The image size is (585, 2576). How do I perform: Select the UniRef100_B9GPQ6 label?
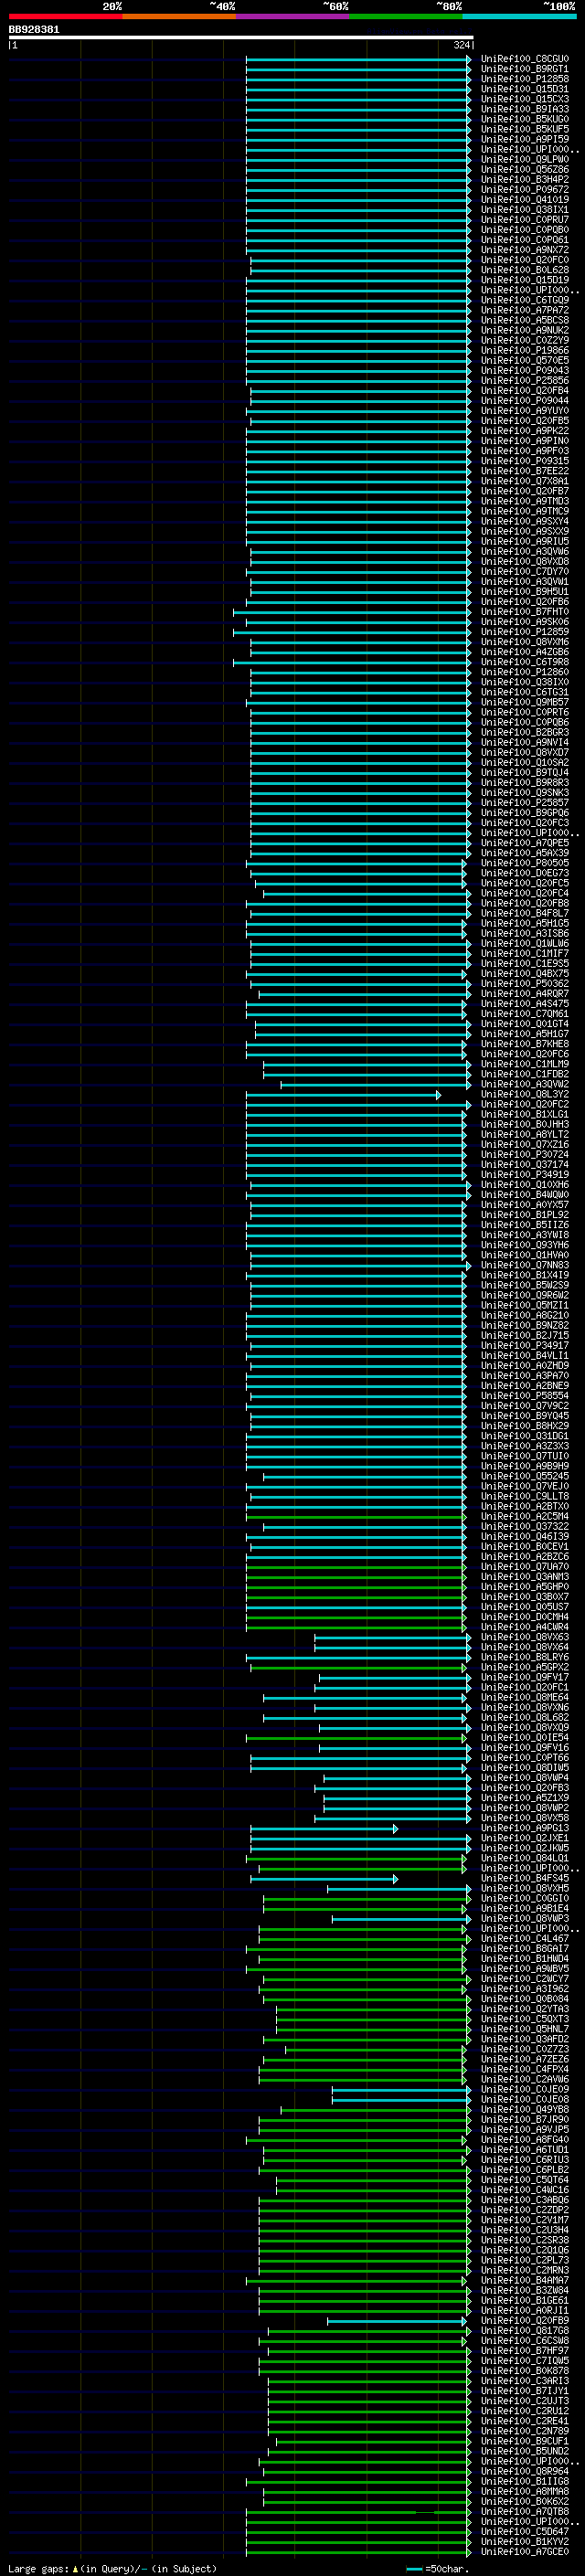524,812
